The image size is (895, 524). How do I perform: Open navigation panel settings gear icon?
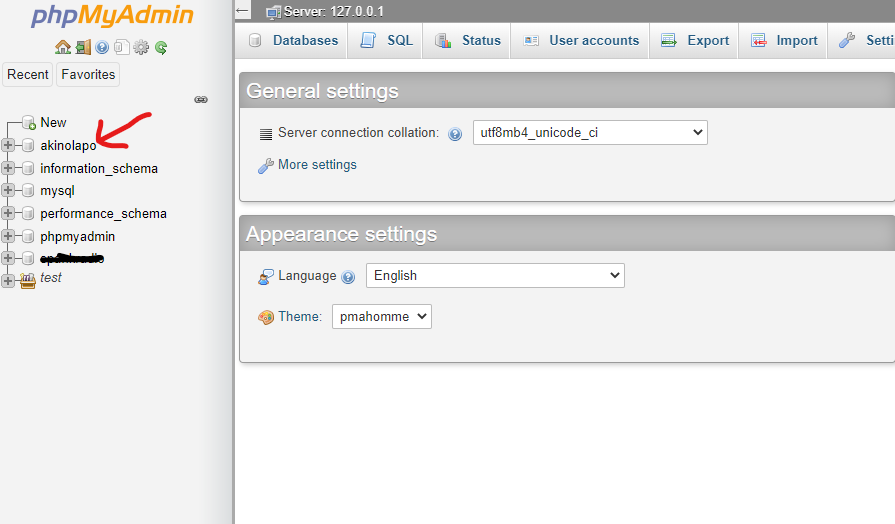[x=141, y=47]
